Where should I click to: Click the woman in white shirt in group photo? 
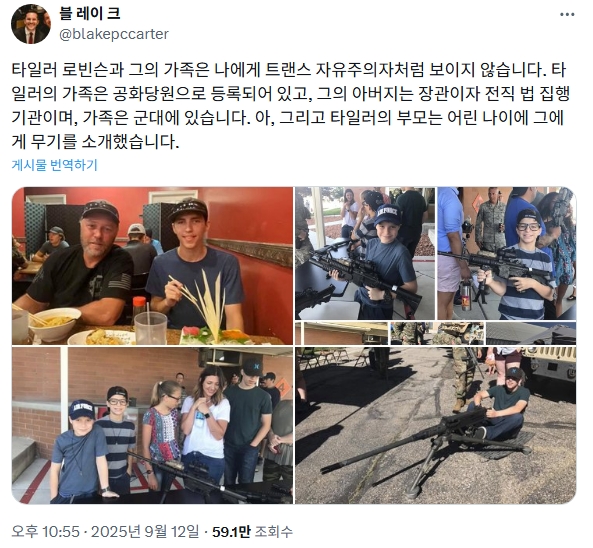205,423
